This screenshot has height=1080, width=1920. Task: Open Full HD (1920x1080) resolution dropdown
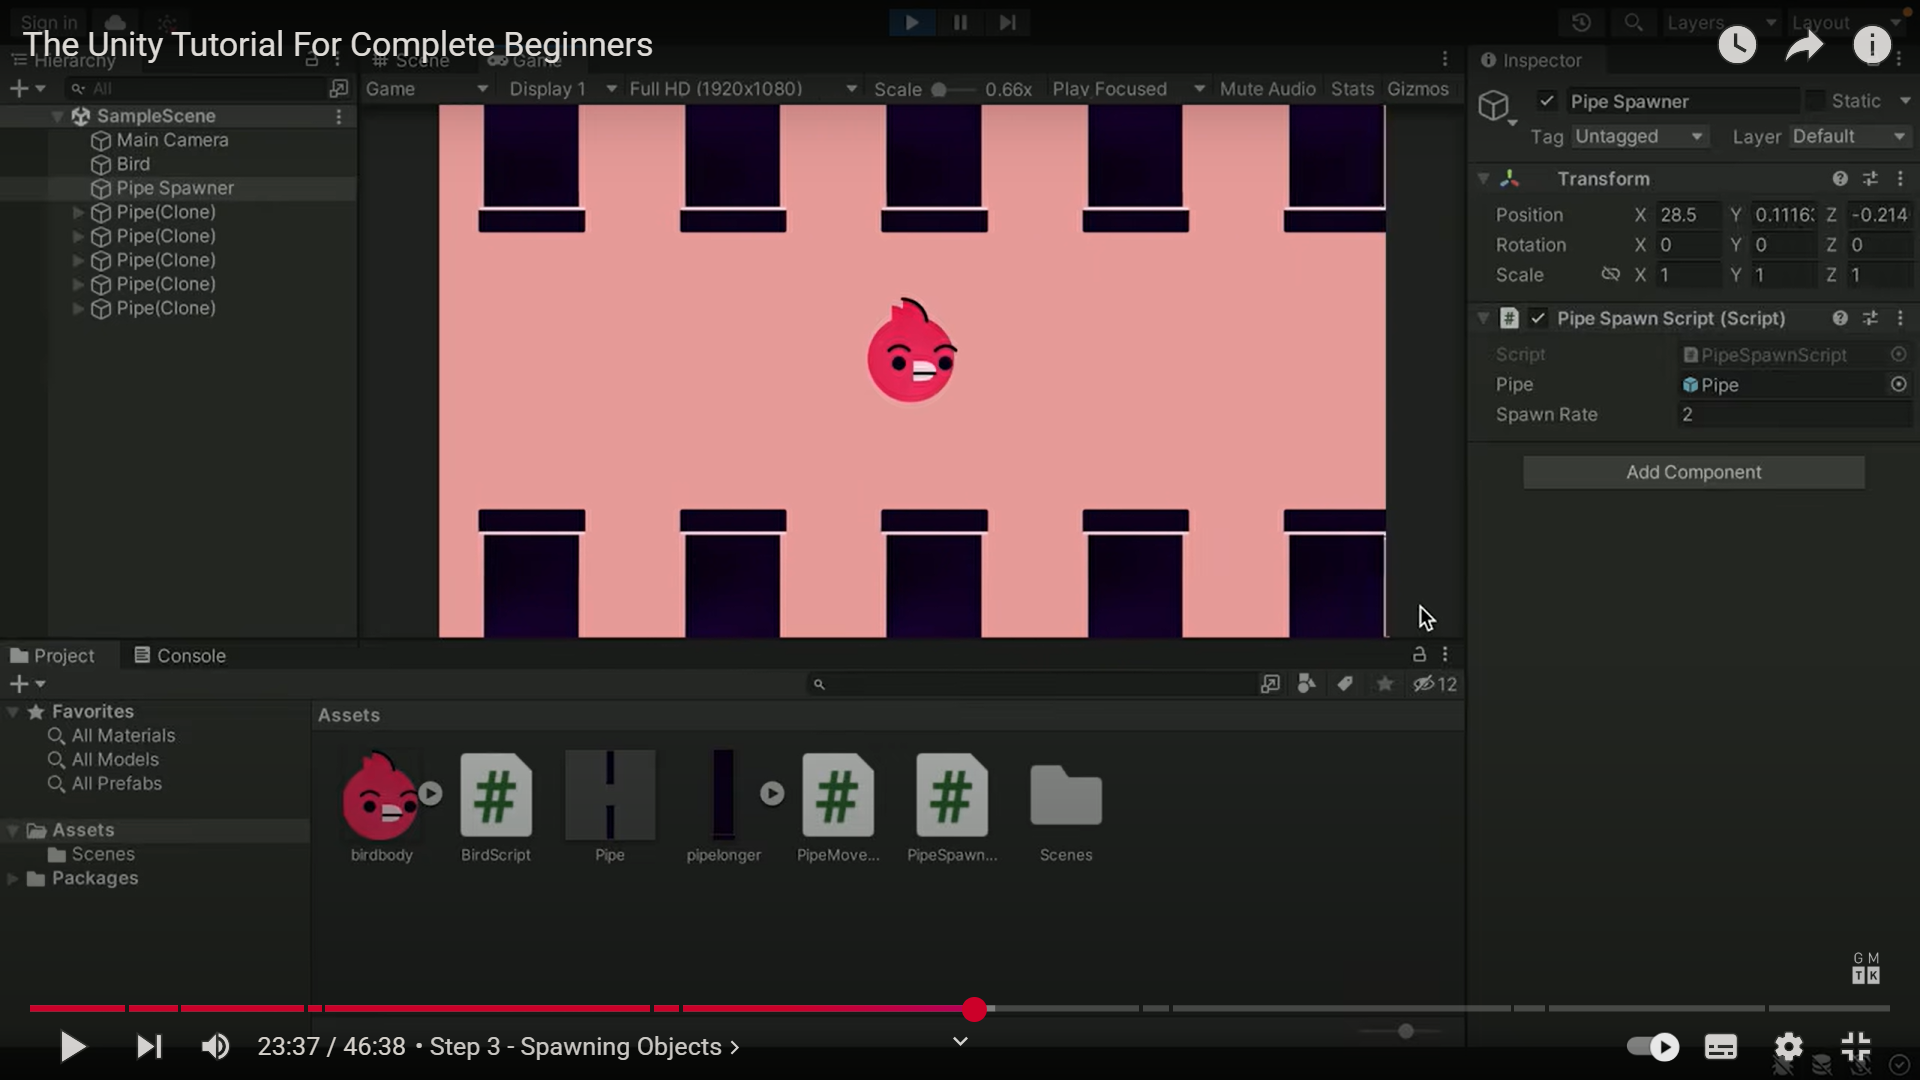(743, 89)
